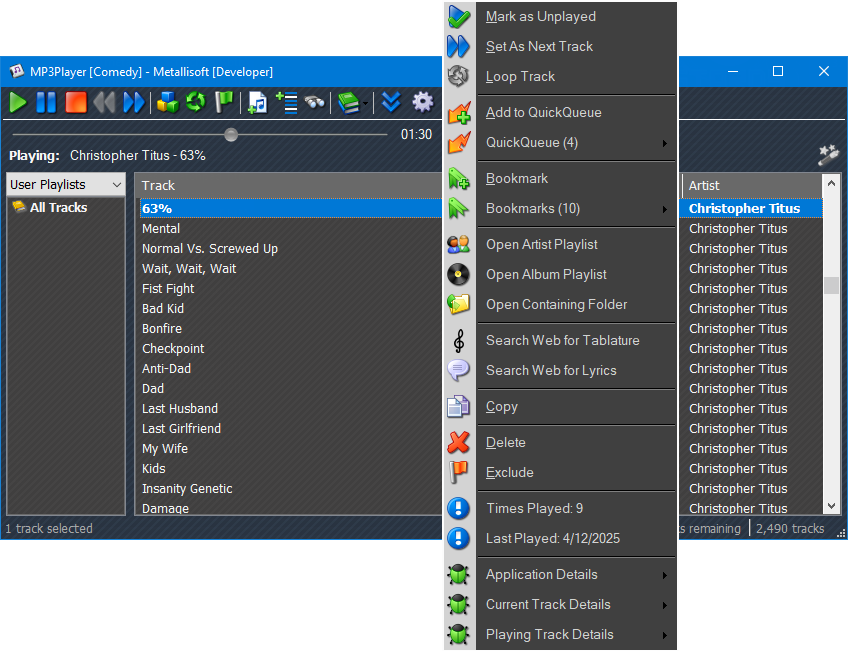Select the track named Bonfire
848x652 pixels.
(x=161, y=329)
